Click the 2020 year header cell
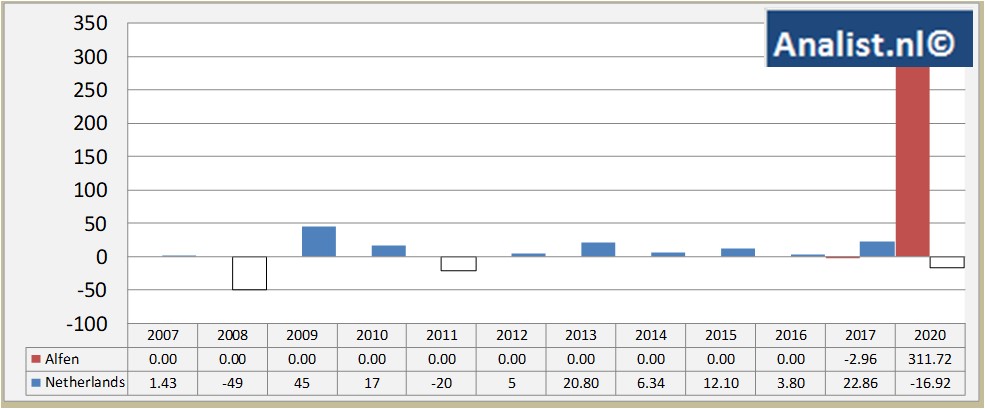The height and width of the screenshot is (409, 985). pyautogui.click(x=930, y=336)
